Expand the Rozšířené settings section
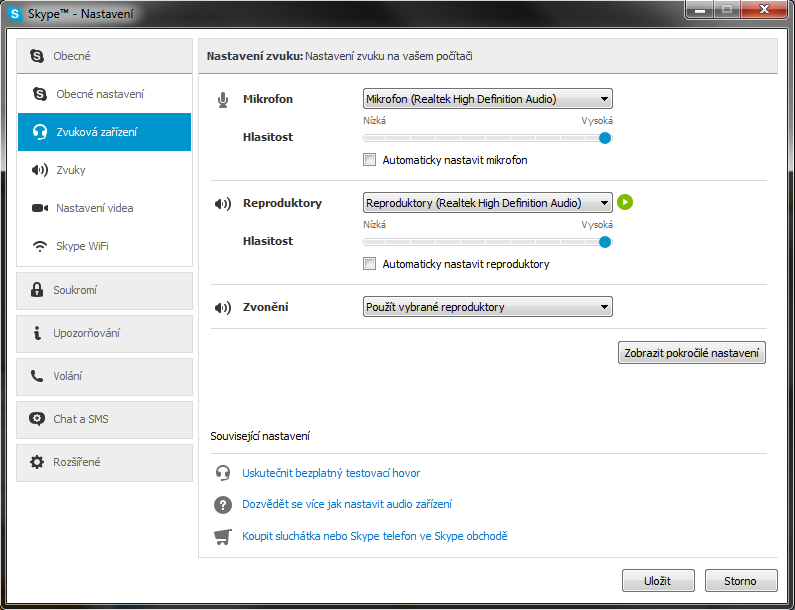795x610 pixels. [x=104, y=463]
